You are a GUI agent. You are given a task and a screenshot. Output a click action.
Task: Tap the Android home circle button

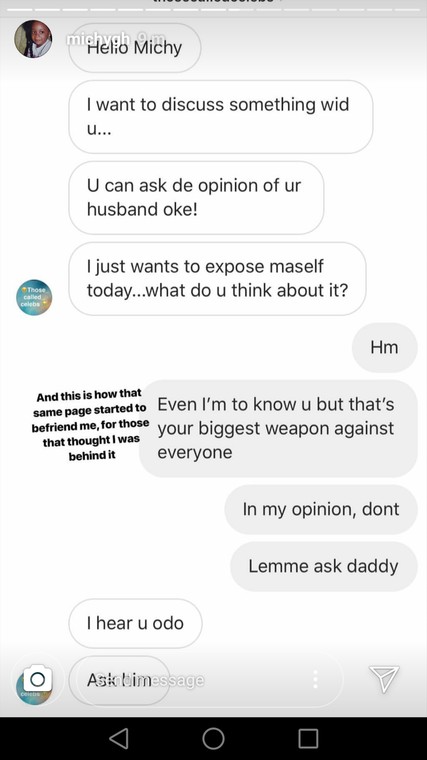tap(213, 739)
